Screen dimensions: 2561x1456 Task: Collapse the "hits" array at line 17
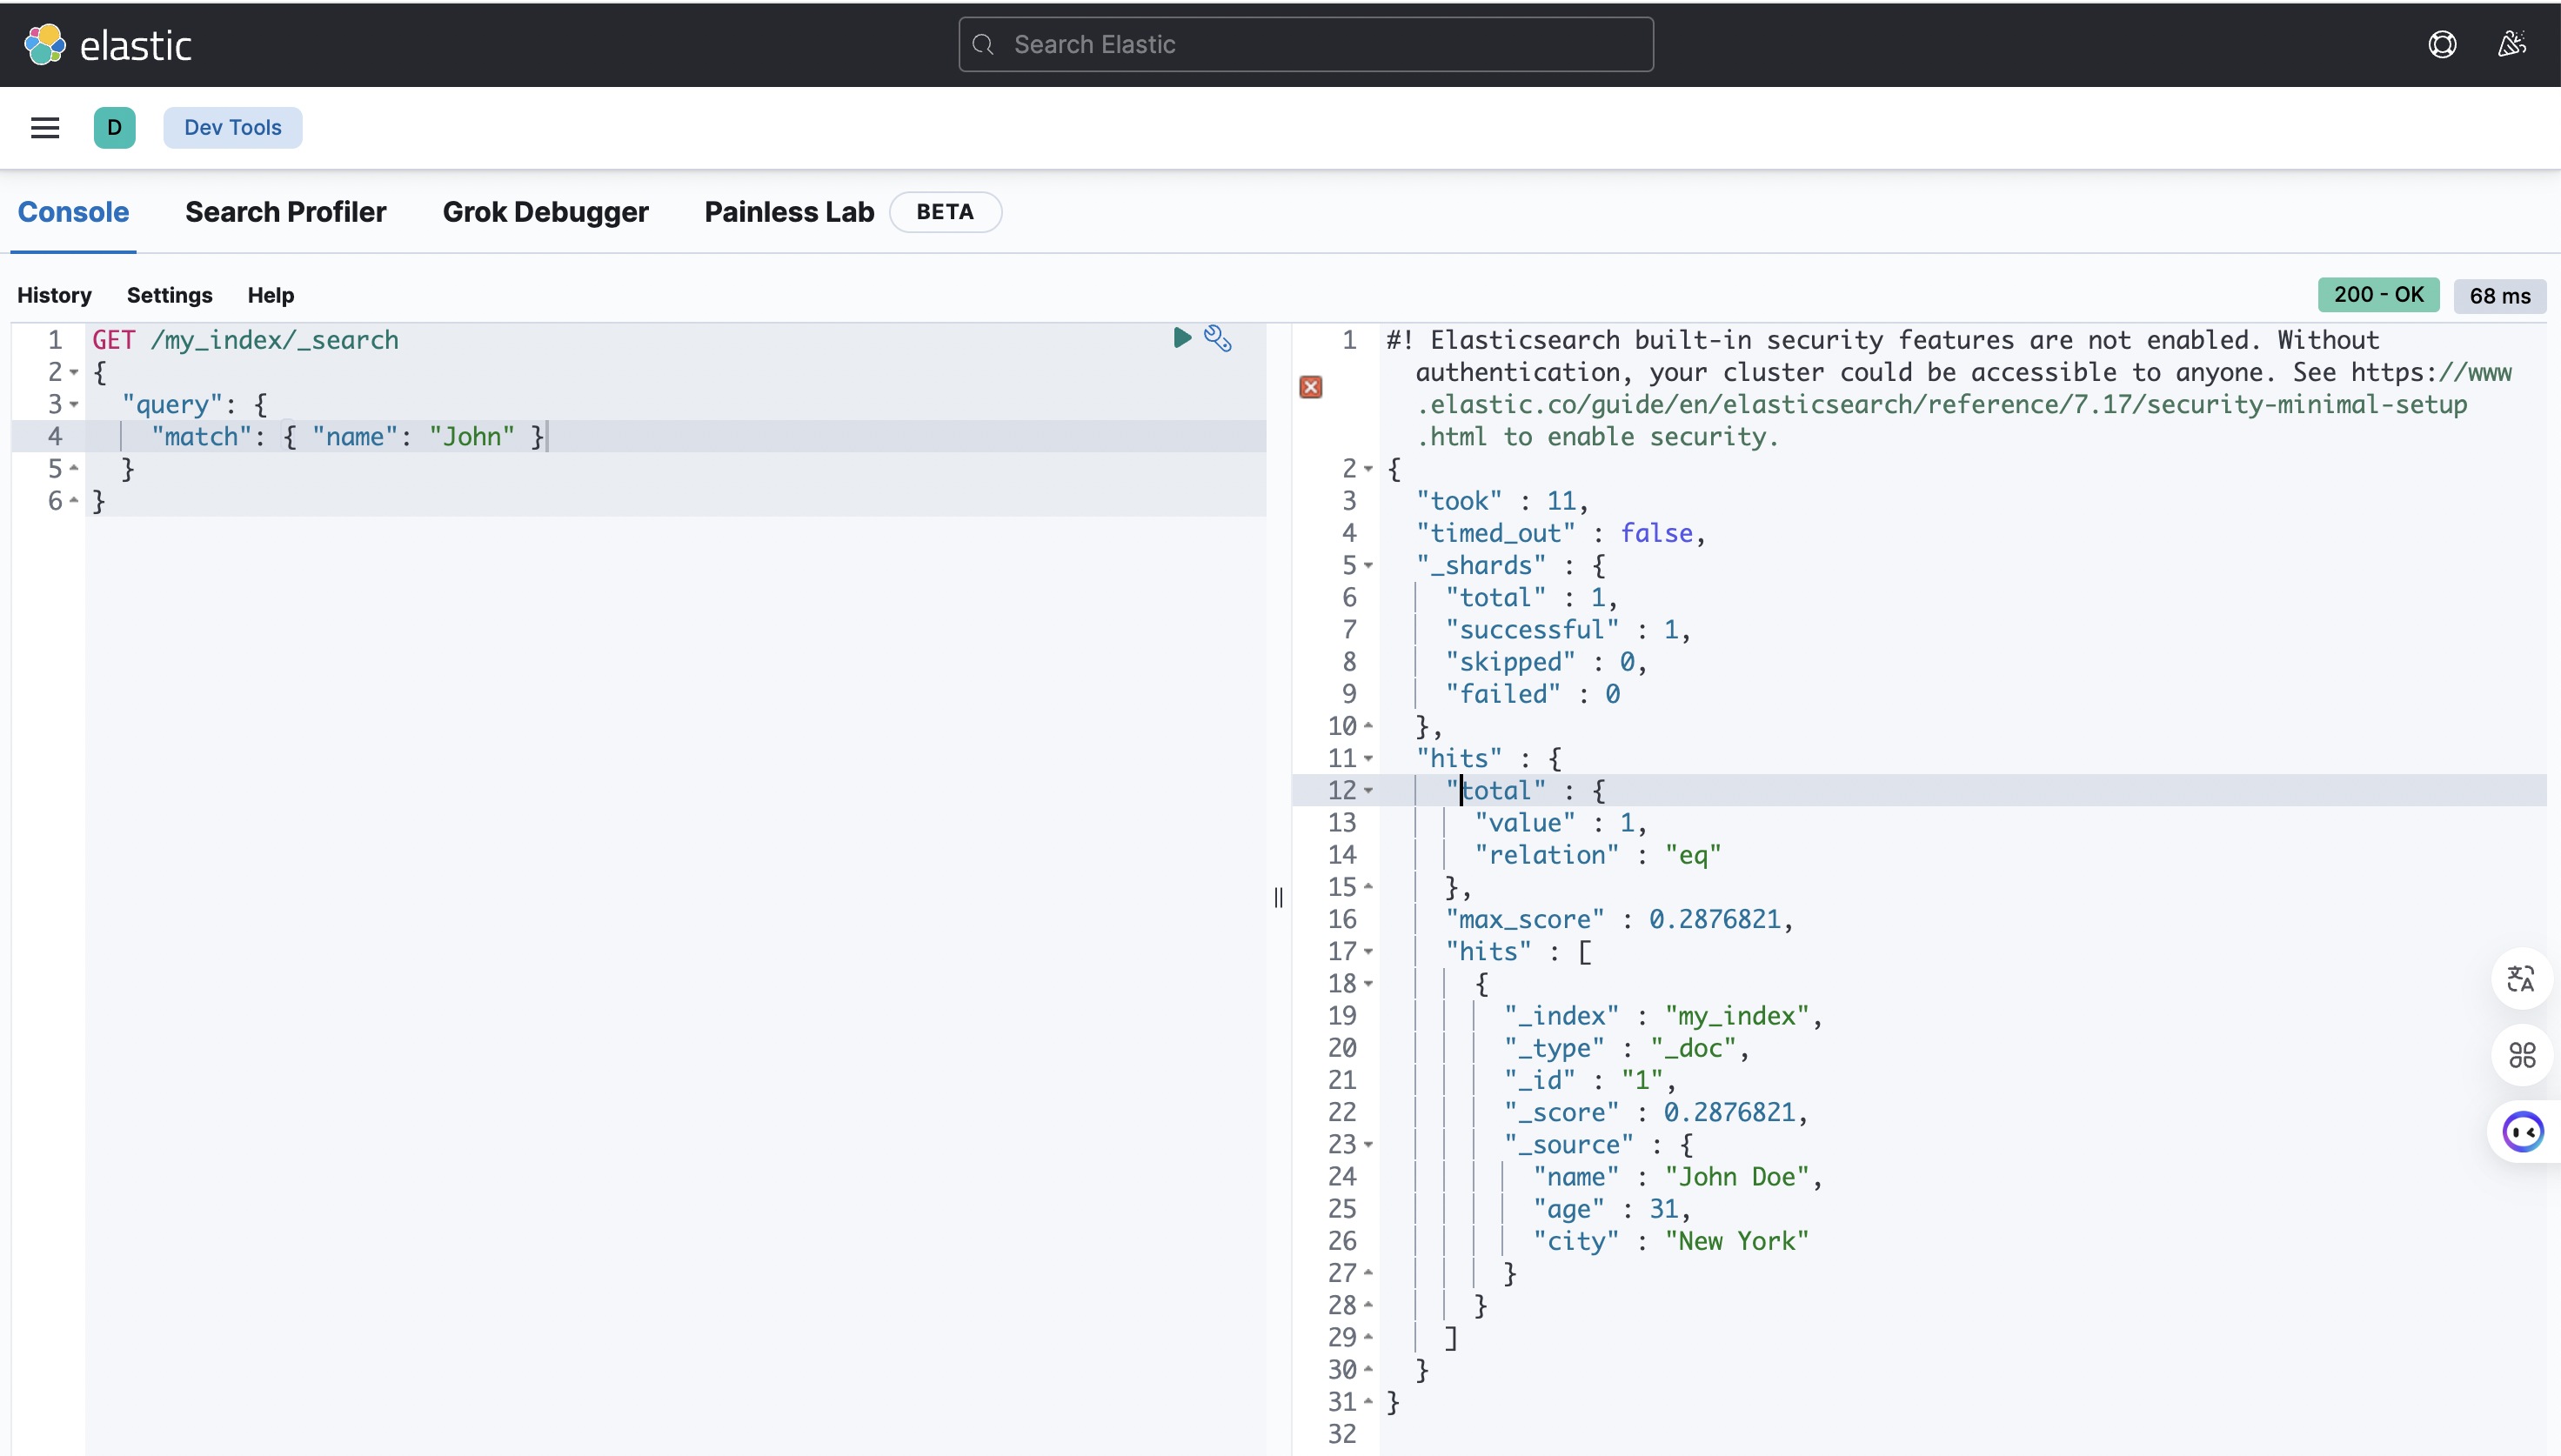tap(1369, 952)
